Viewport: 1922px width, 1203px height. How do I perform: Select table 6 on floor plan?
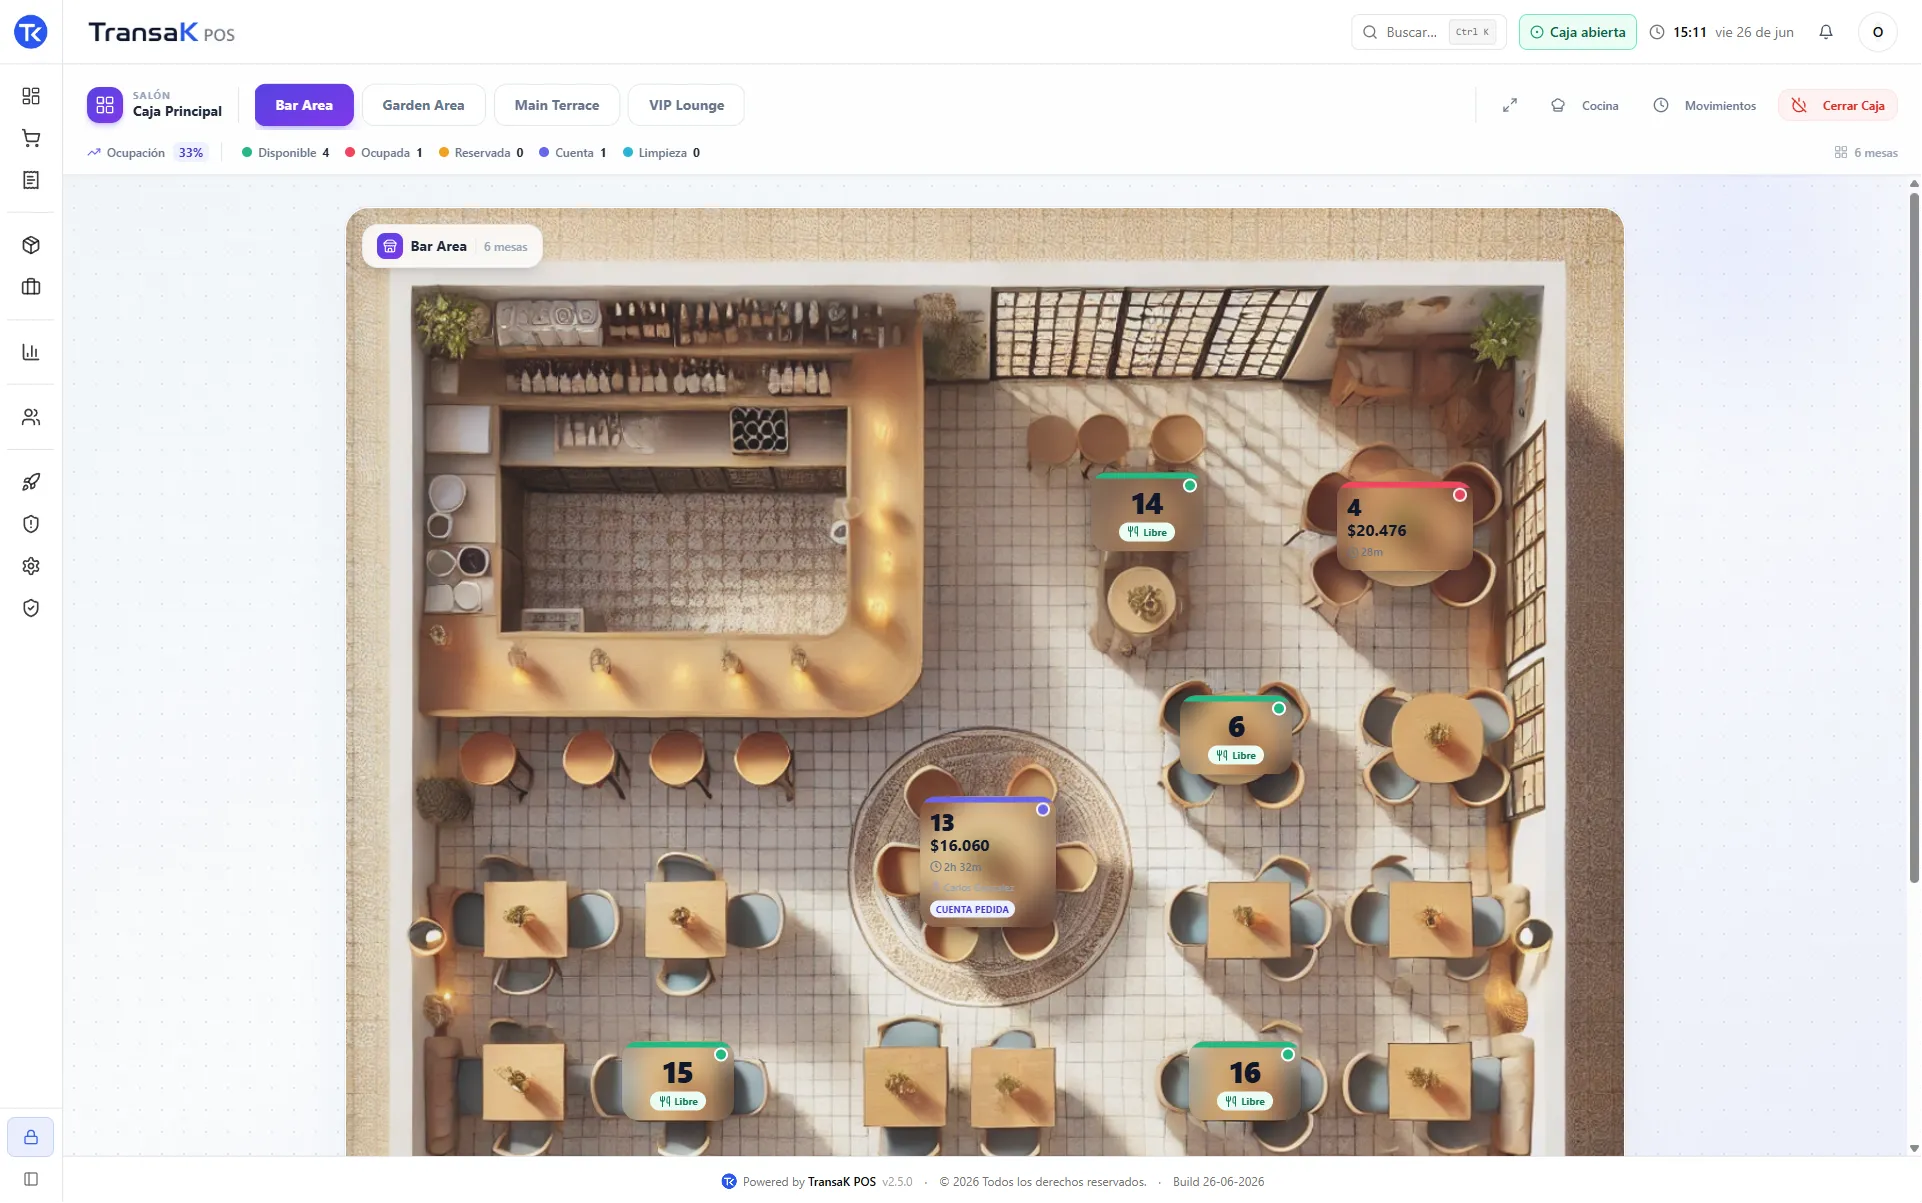pyautogui.click(x=1236, y=735)
